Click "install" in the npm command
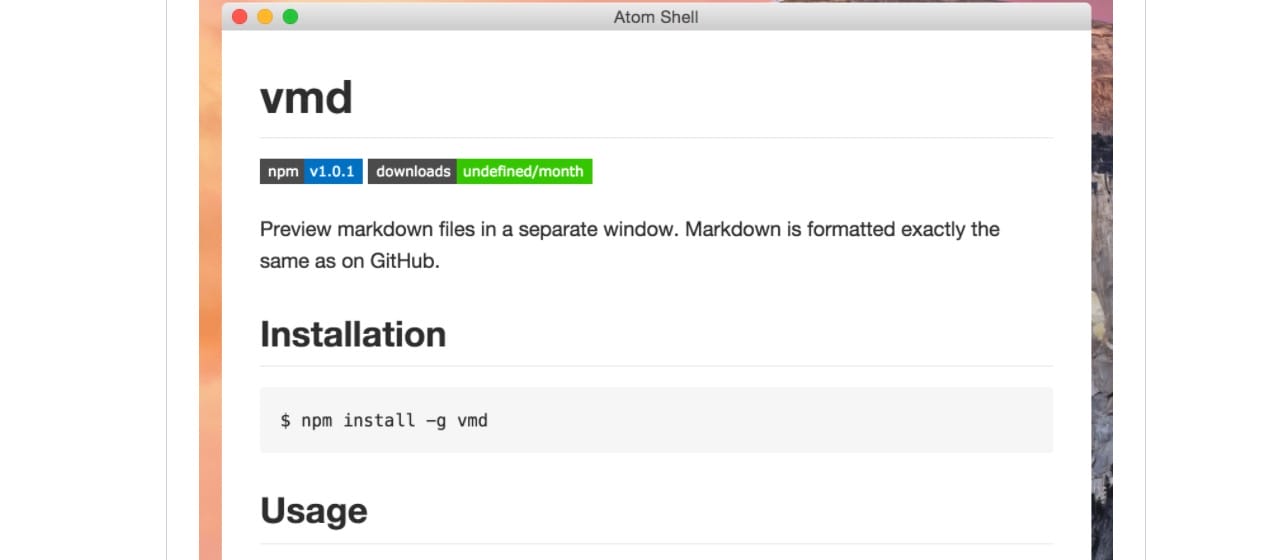 pyautogui.click(x=379, y=421)
